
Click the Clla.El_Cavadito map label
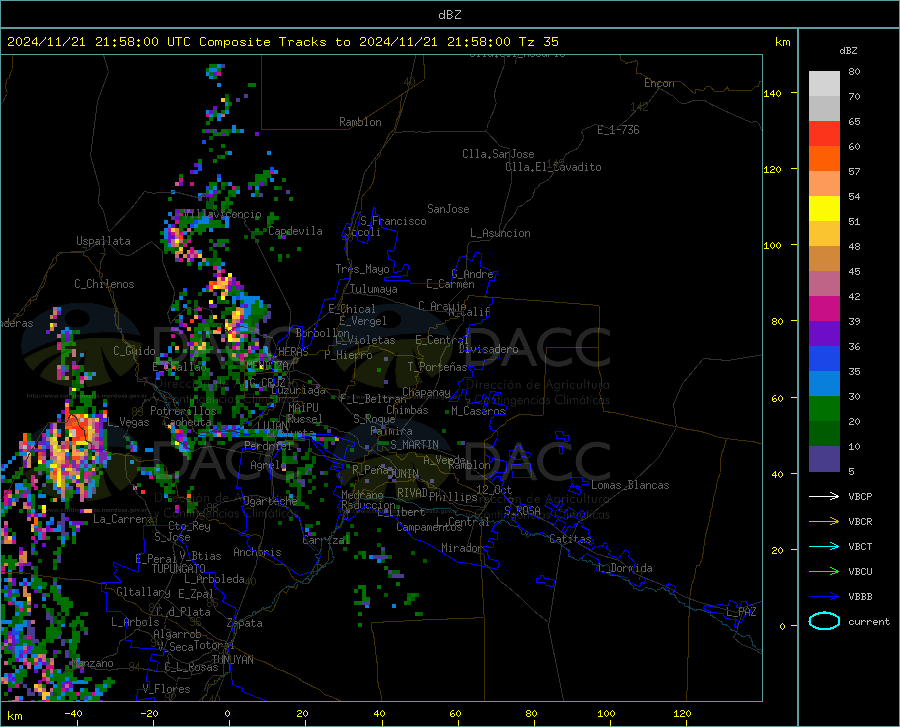553,167
